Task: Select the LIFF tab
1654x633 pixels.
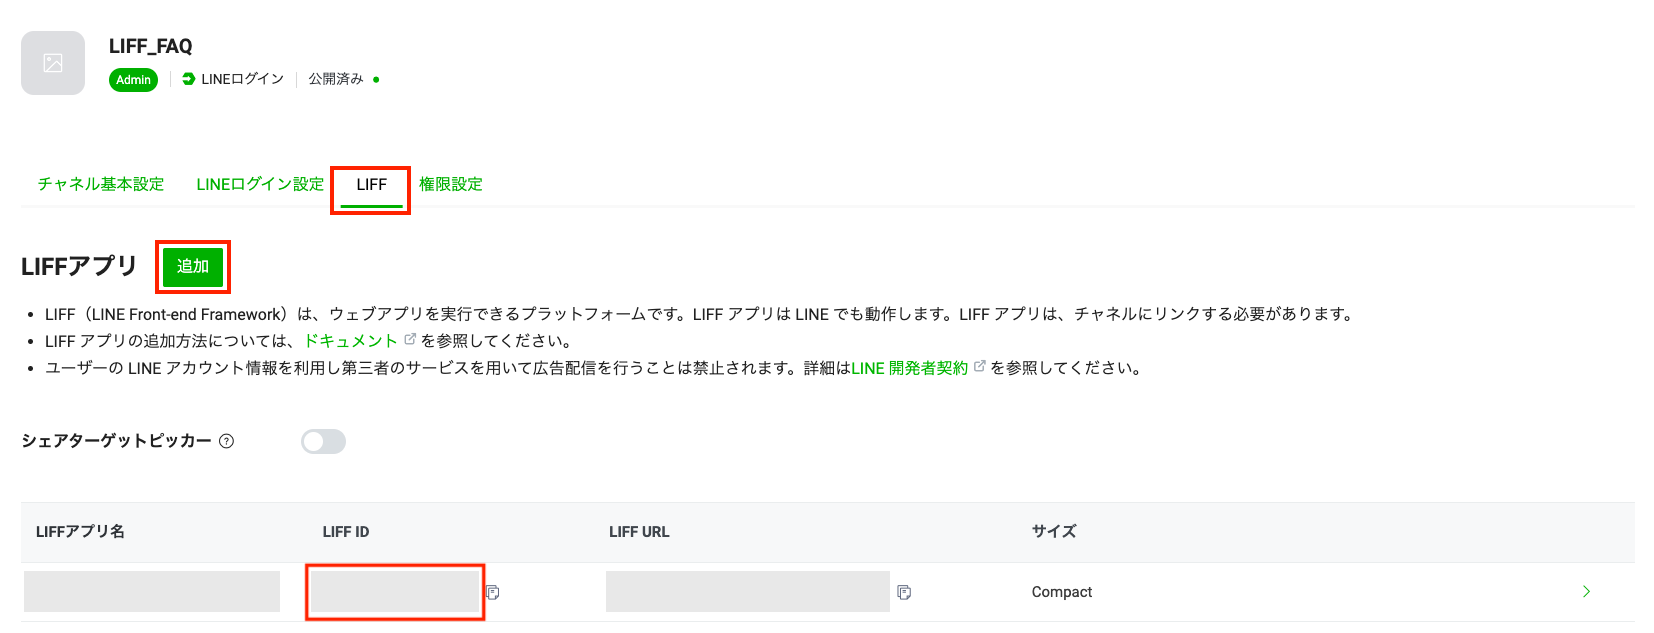Action: coord(370,184)
